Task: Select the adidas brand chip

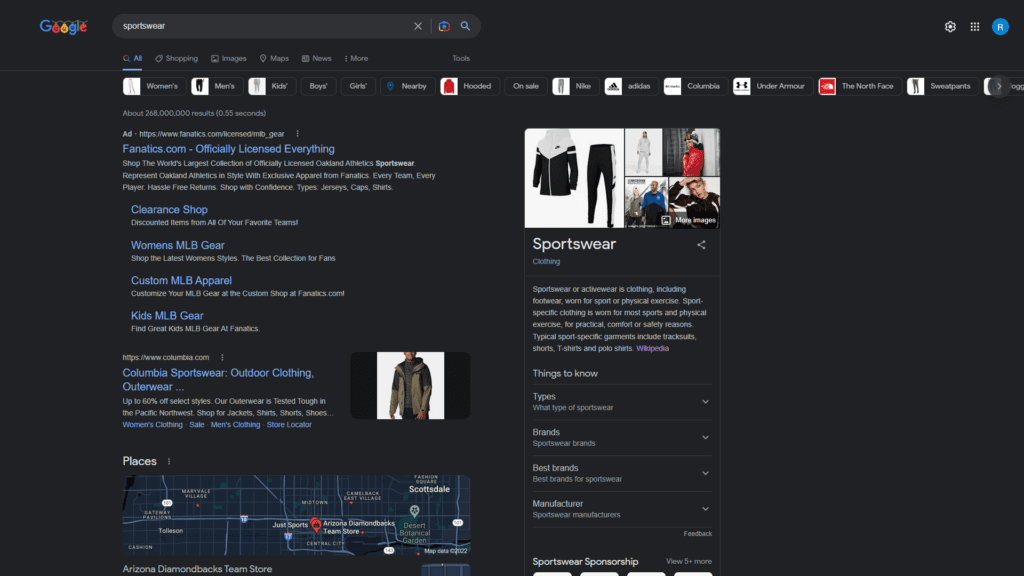Action: pyautogui.click(x=632, y=86)
